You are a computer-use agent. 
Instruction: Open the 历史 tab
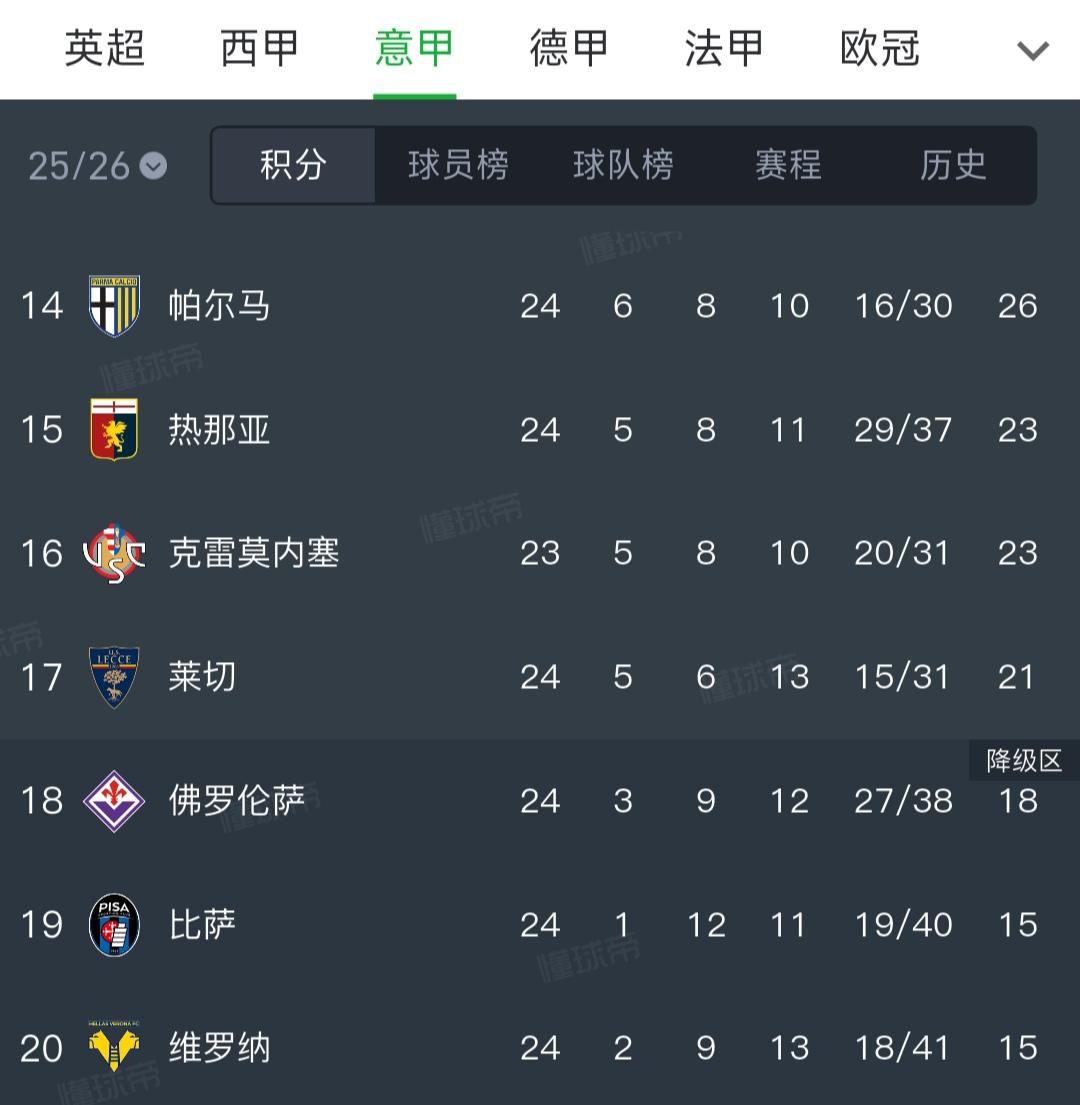pyautogui.click(x=950, y=166)
